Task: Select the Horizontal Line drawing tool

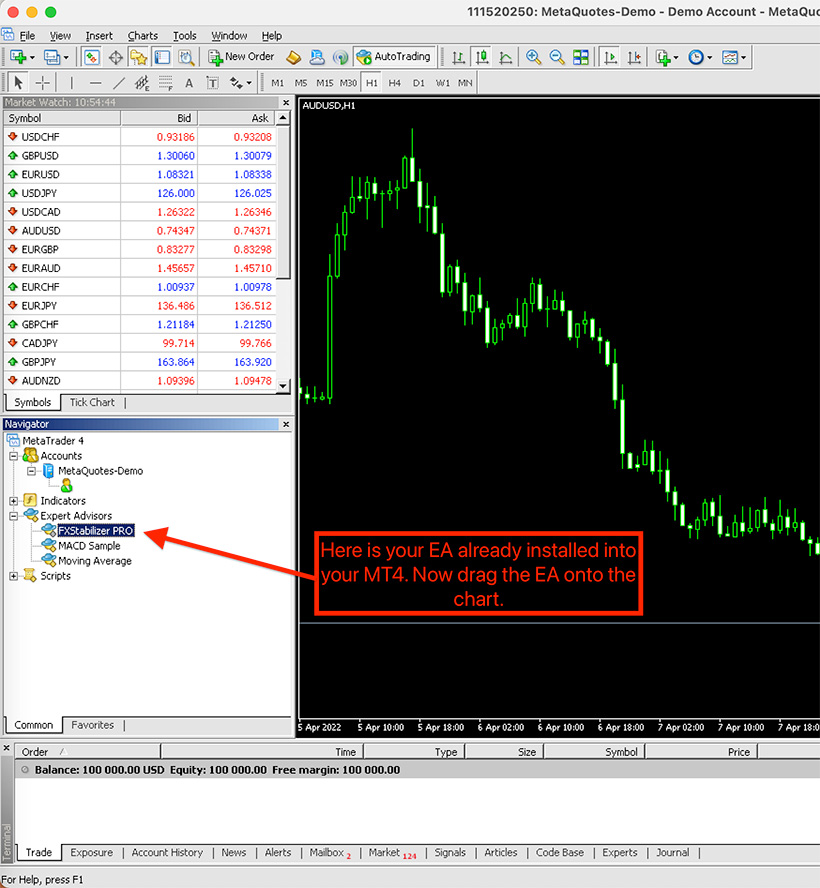Action: pyautogui.click(x=95, y=83)
